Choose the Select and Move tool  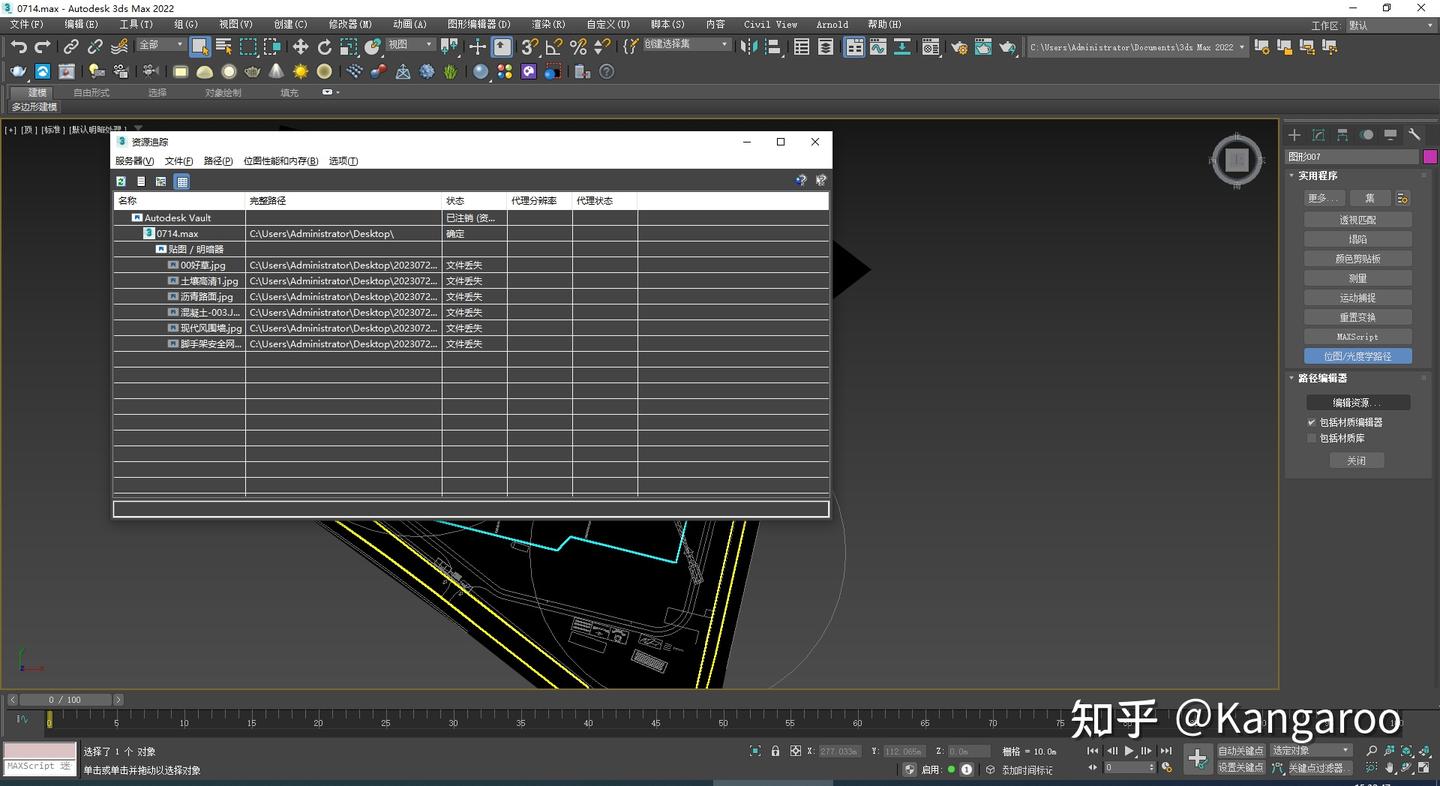pos(300,47)
